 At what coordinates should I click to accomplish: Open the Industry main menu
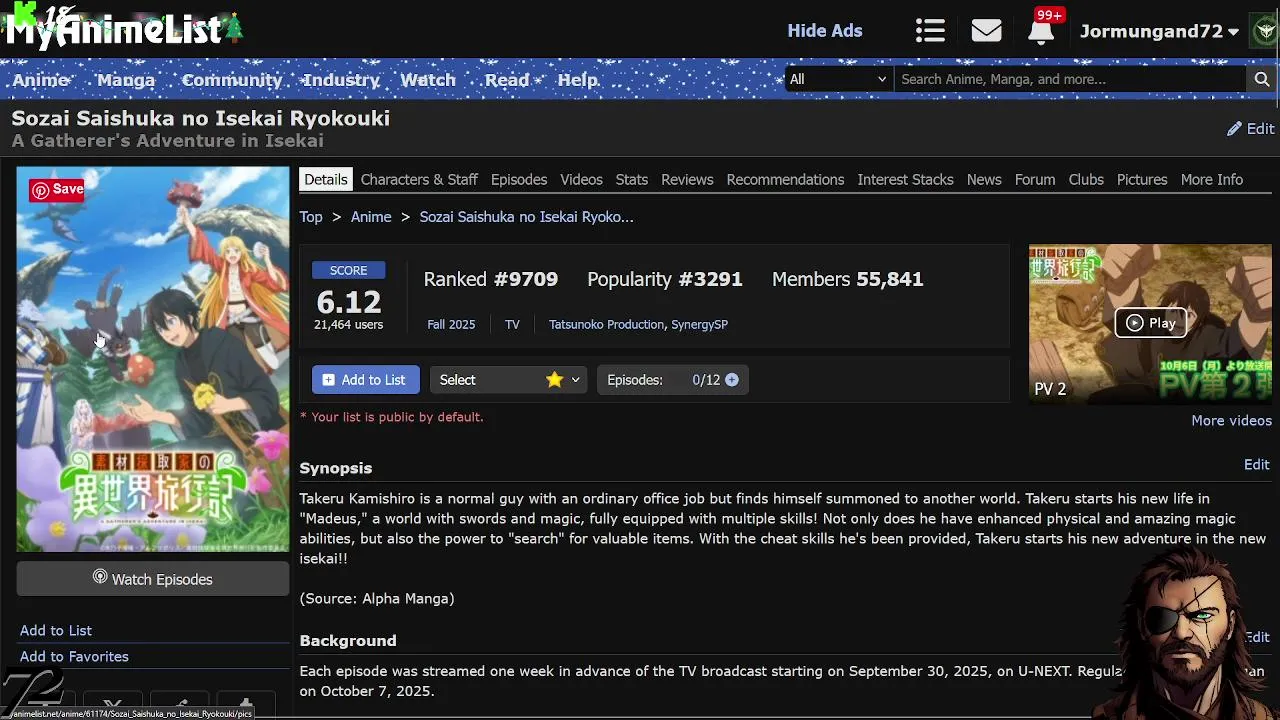tap(341, 80)
